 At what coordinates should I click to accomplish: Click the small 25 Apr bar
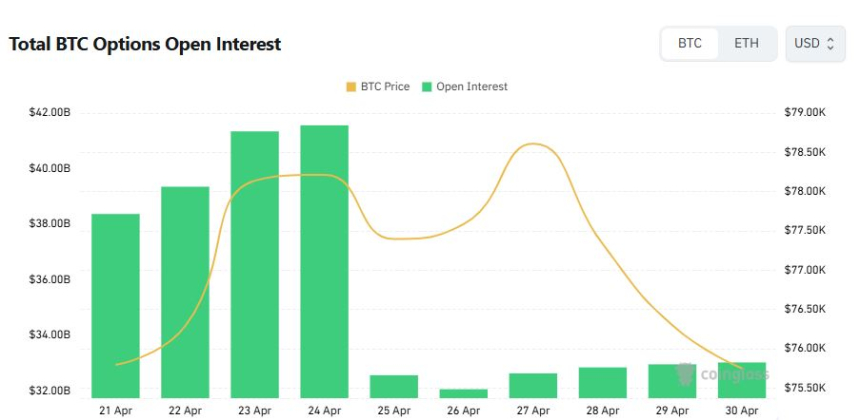click(394, 386)
